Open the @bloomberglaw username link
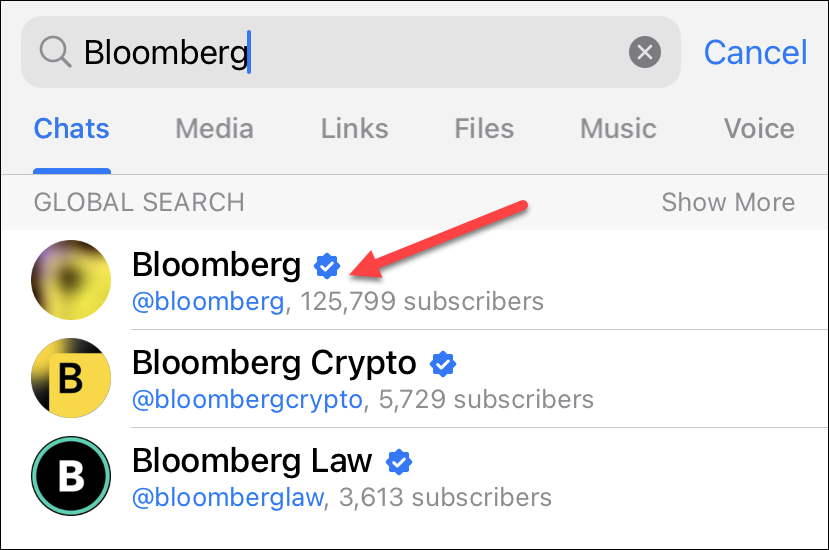 tap(229, 496)
